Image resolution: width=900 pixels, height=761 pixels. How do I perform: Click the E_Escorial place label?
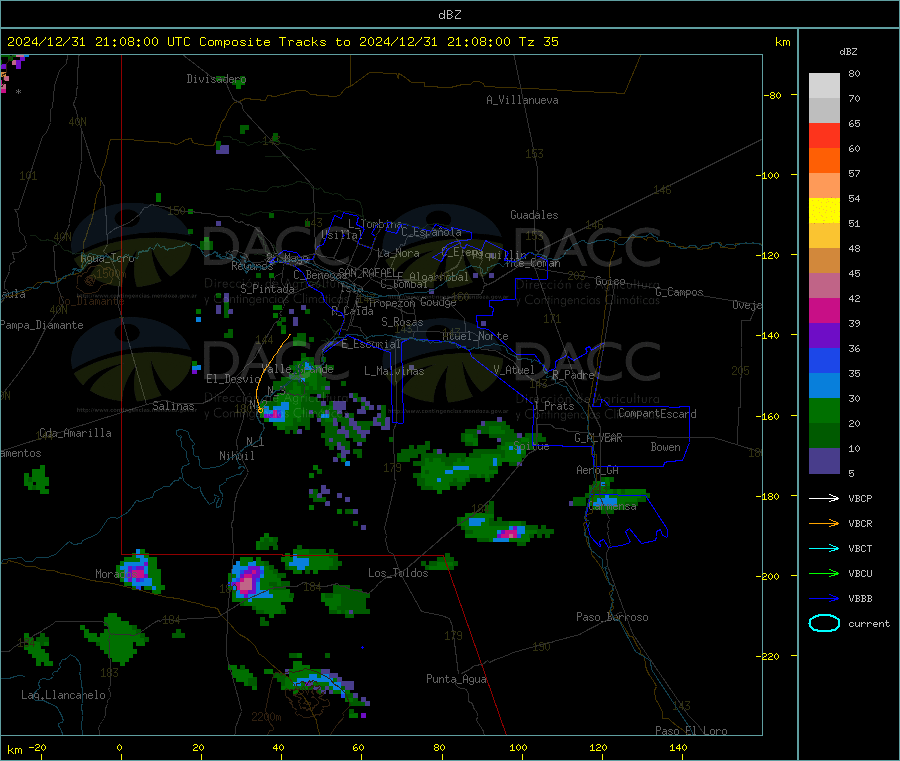tap(371, 344)
